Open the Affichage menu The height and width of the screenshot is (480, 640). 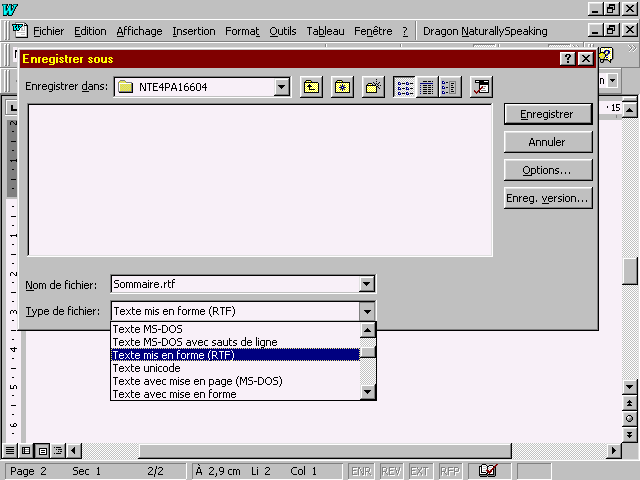click(x=139, y=31)
